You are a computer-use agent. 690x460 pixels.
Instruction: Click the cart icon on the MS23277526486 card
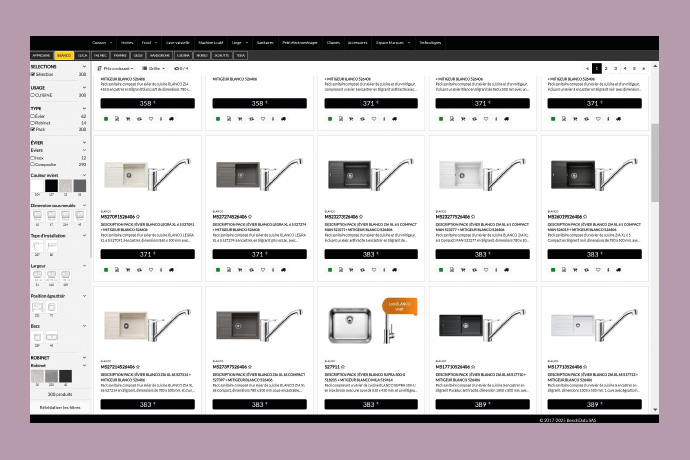(463, 270)
